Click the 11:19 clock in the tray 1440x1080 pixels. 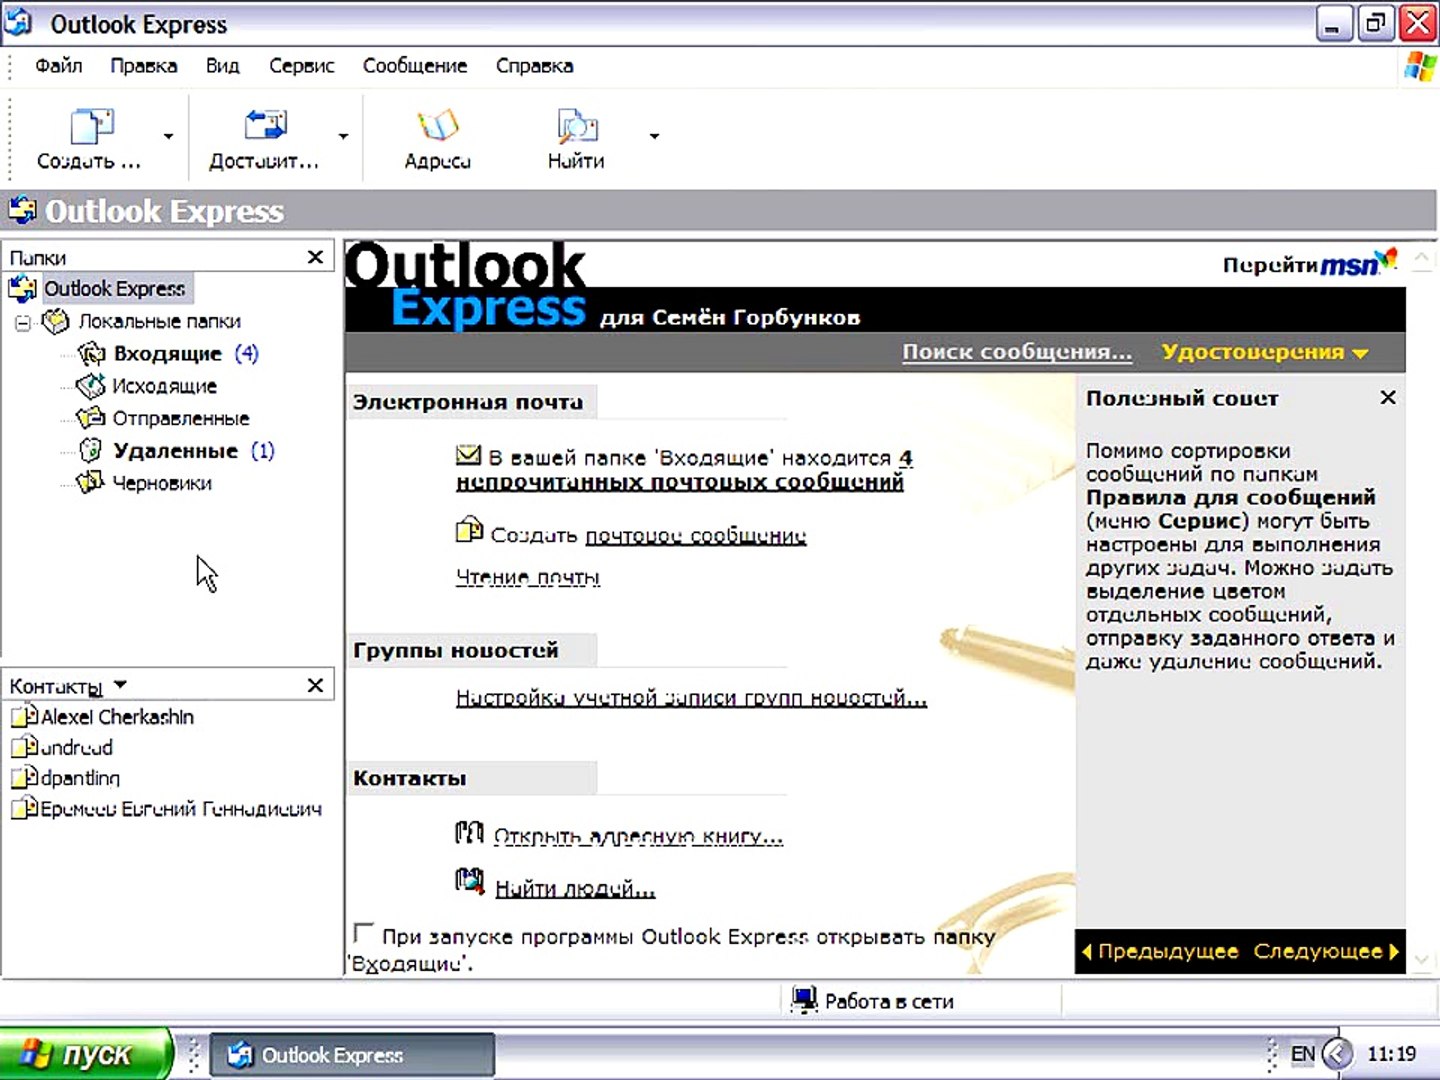tap(1392, 1054)
